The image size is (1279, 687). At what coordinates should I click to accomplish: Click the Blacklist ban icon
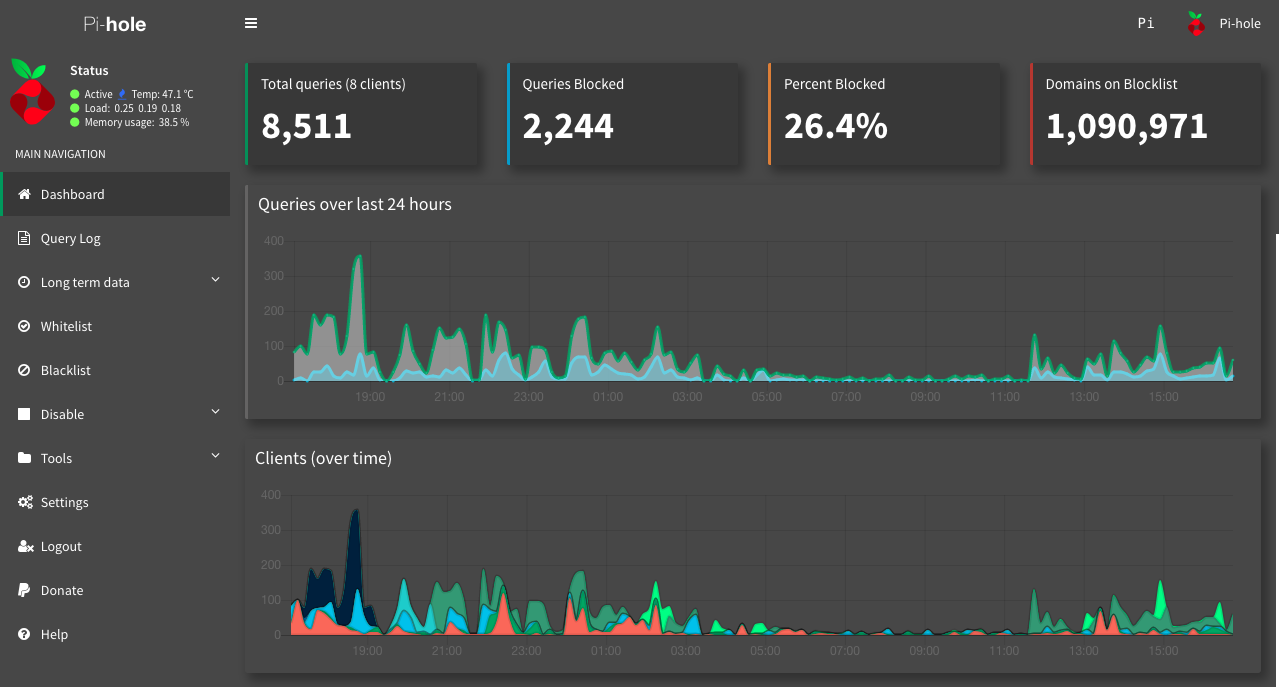click(x=25, y=370)
